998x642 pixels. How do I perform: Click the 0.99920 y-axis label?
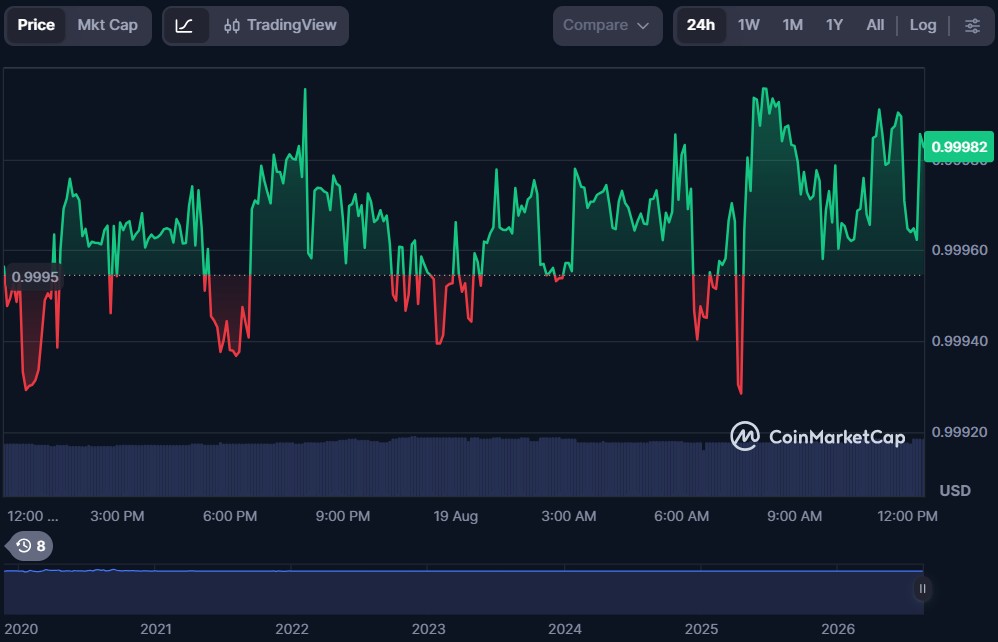coord(959,432)
